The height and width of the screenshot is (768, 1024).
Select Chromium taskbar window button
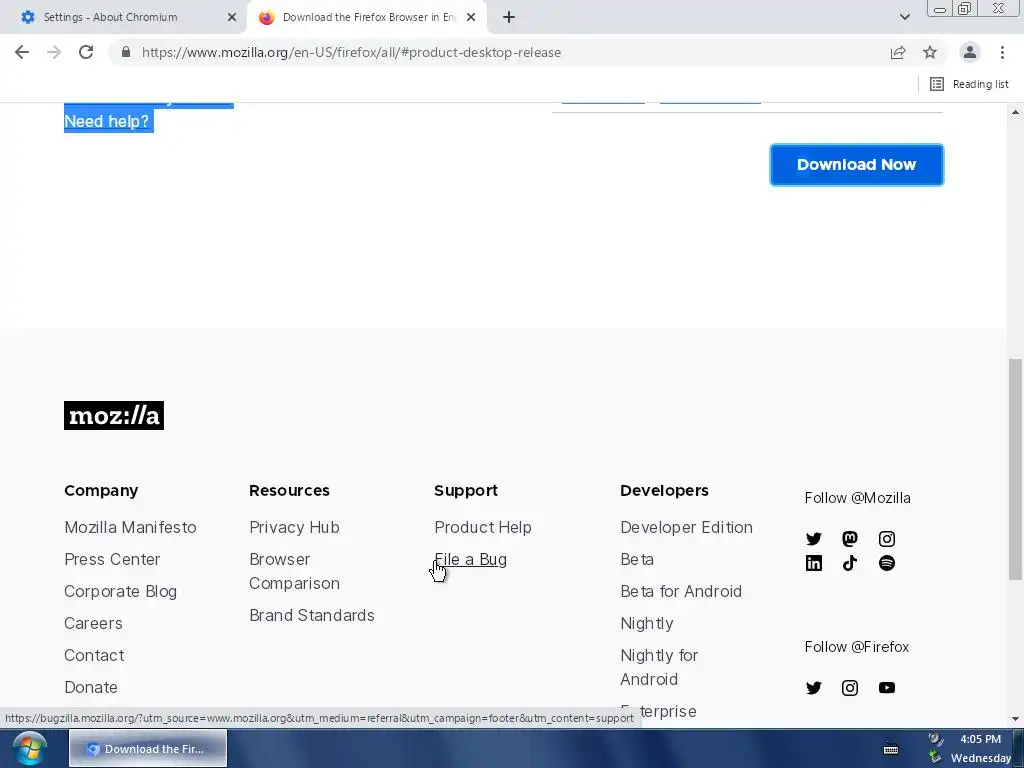pyautogui.click(x=148, y=748)
